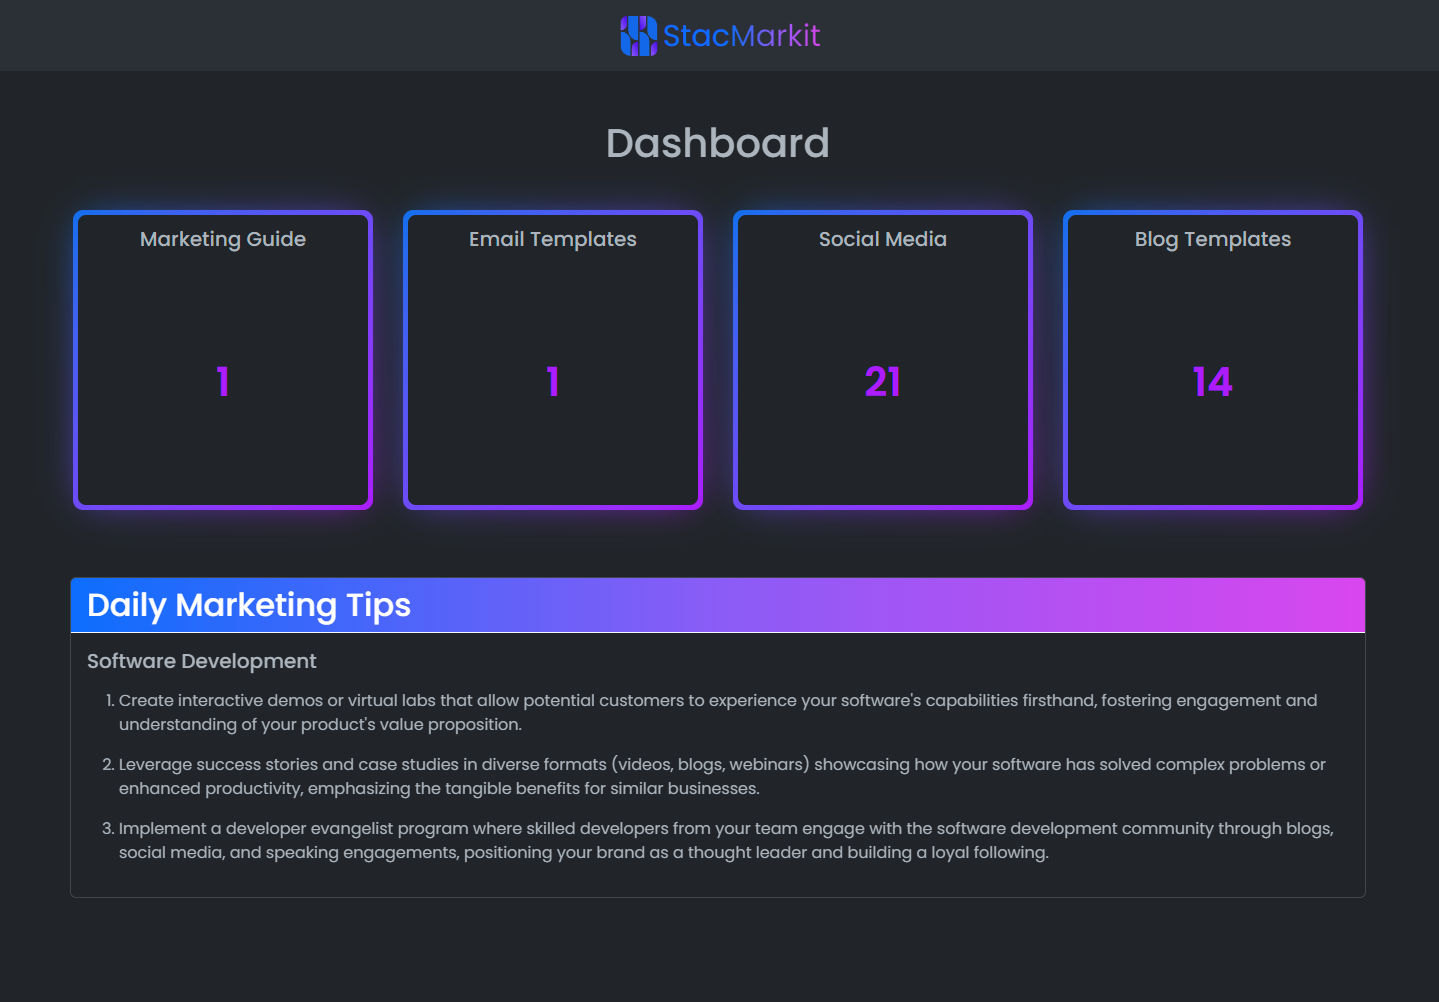Select the Software Development subheading
Image resolution: width=1439 pixels, height=1002 pixels.
tap(201, 661)
